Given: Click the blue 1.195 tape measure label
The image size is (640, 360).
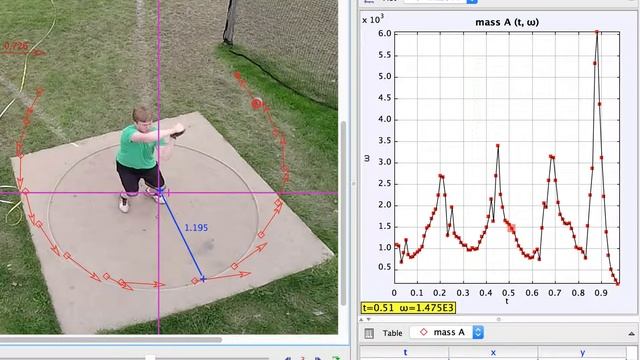Looking at the screenshot, I should click(x=196, y=228).
